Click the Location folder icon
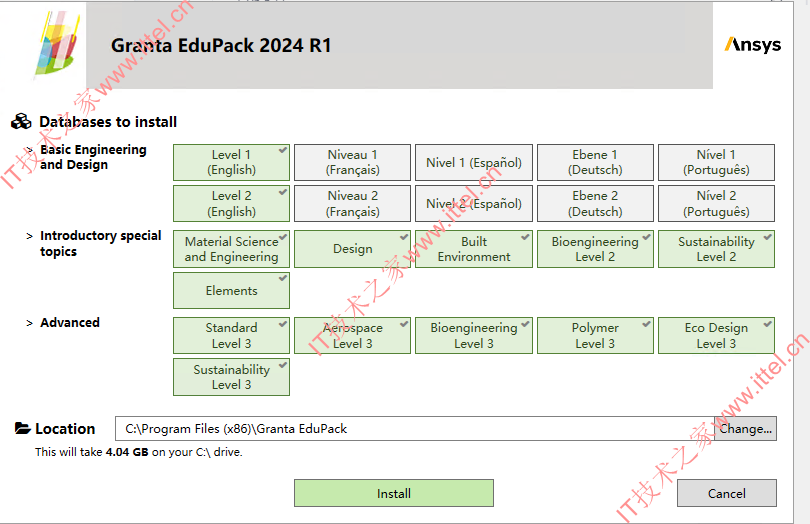The image size is (810, 524). (22, 428)
